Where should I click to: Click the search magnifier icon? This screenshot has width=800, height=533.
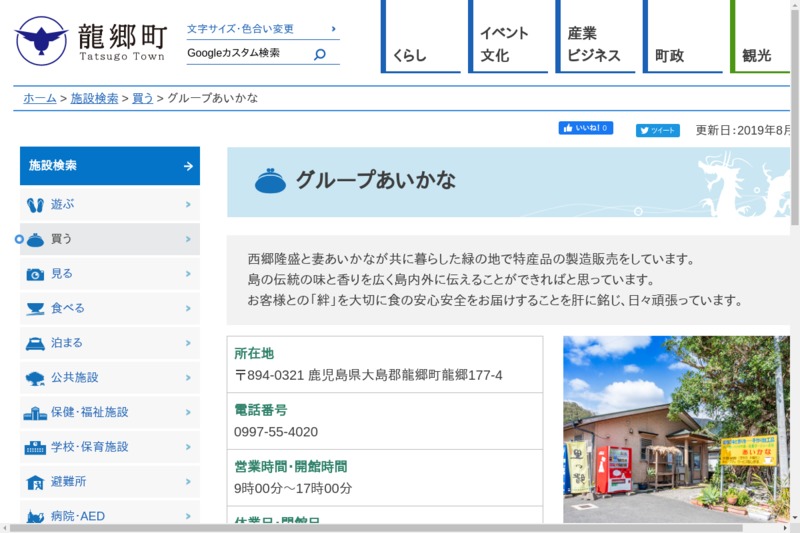(320, 54)
